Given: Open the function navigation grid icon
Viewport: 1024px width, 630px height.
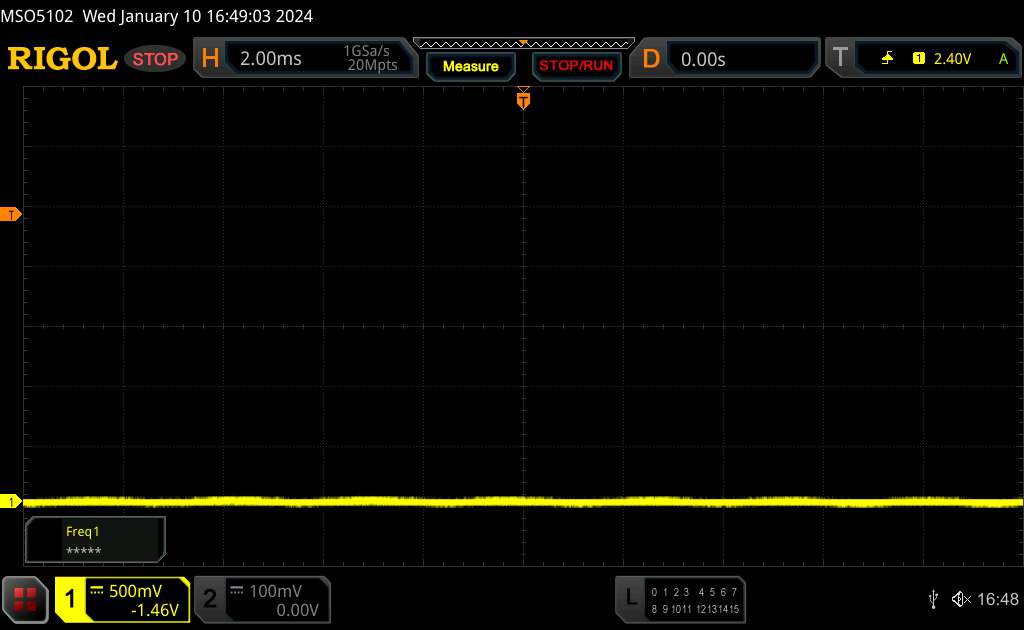Looking at the screenshot, I should pyautogui.click(x=25, y=599).
